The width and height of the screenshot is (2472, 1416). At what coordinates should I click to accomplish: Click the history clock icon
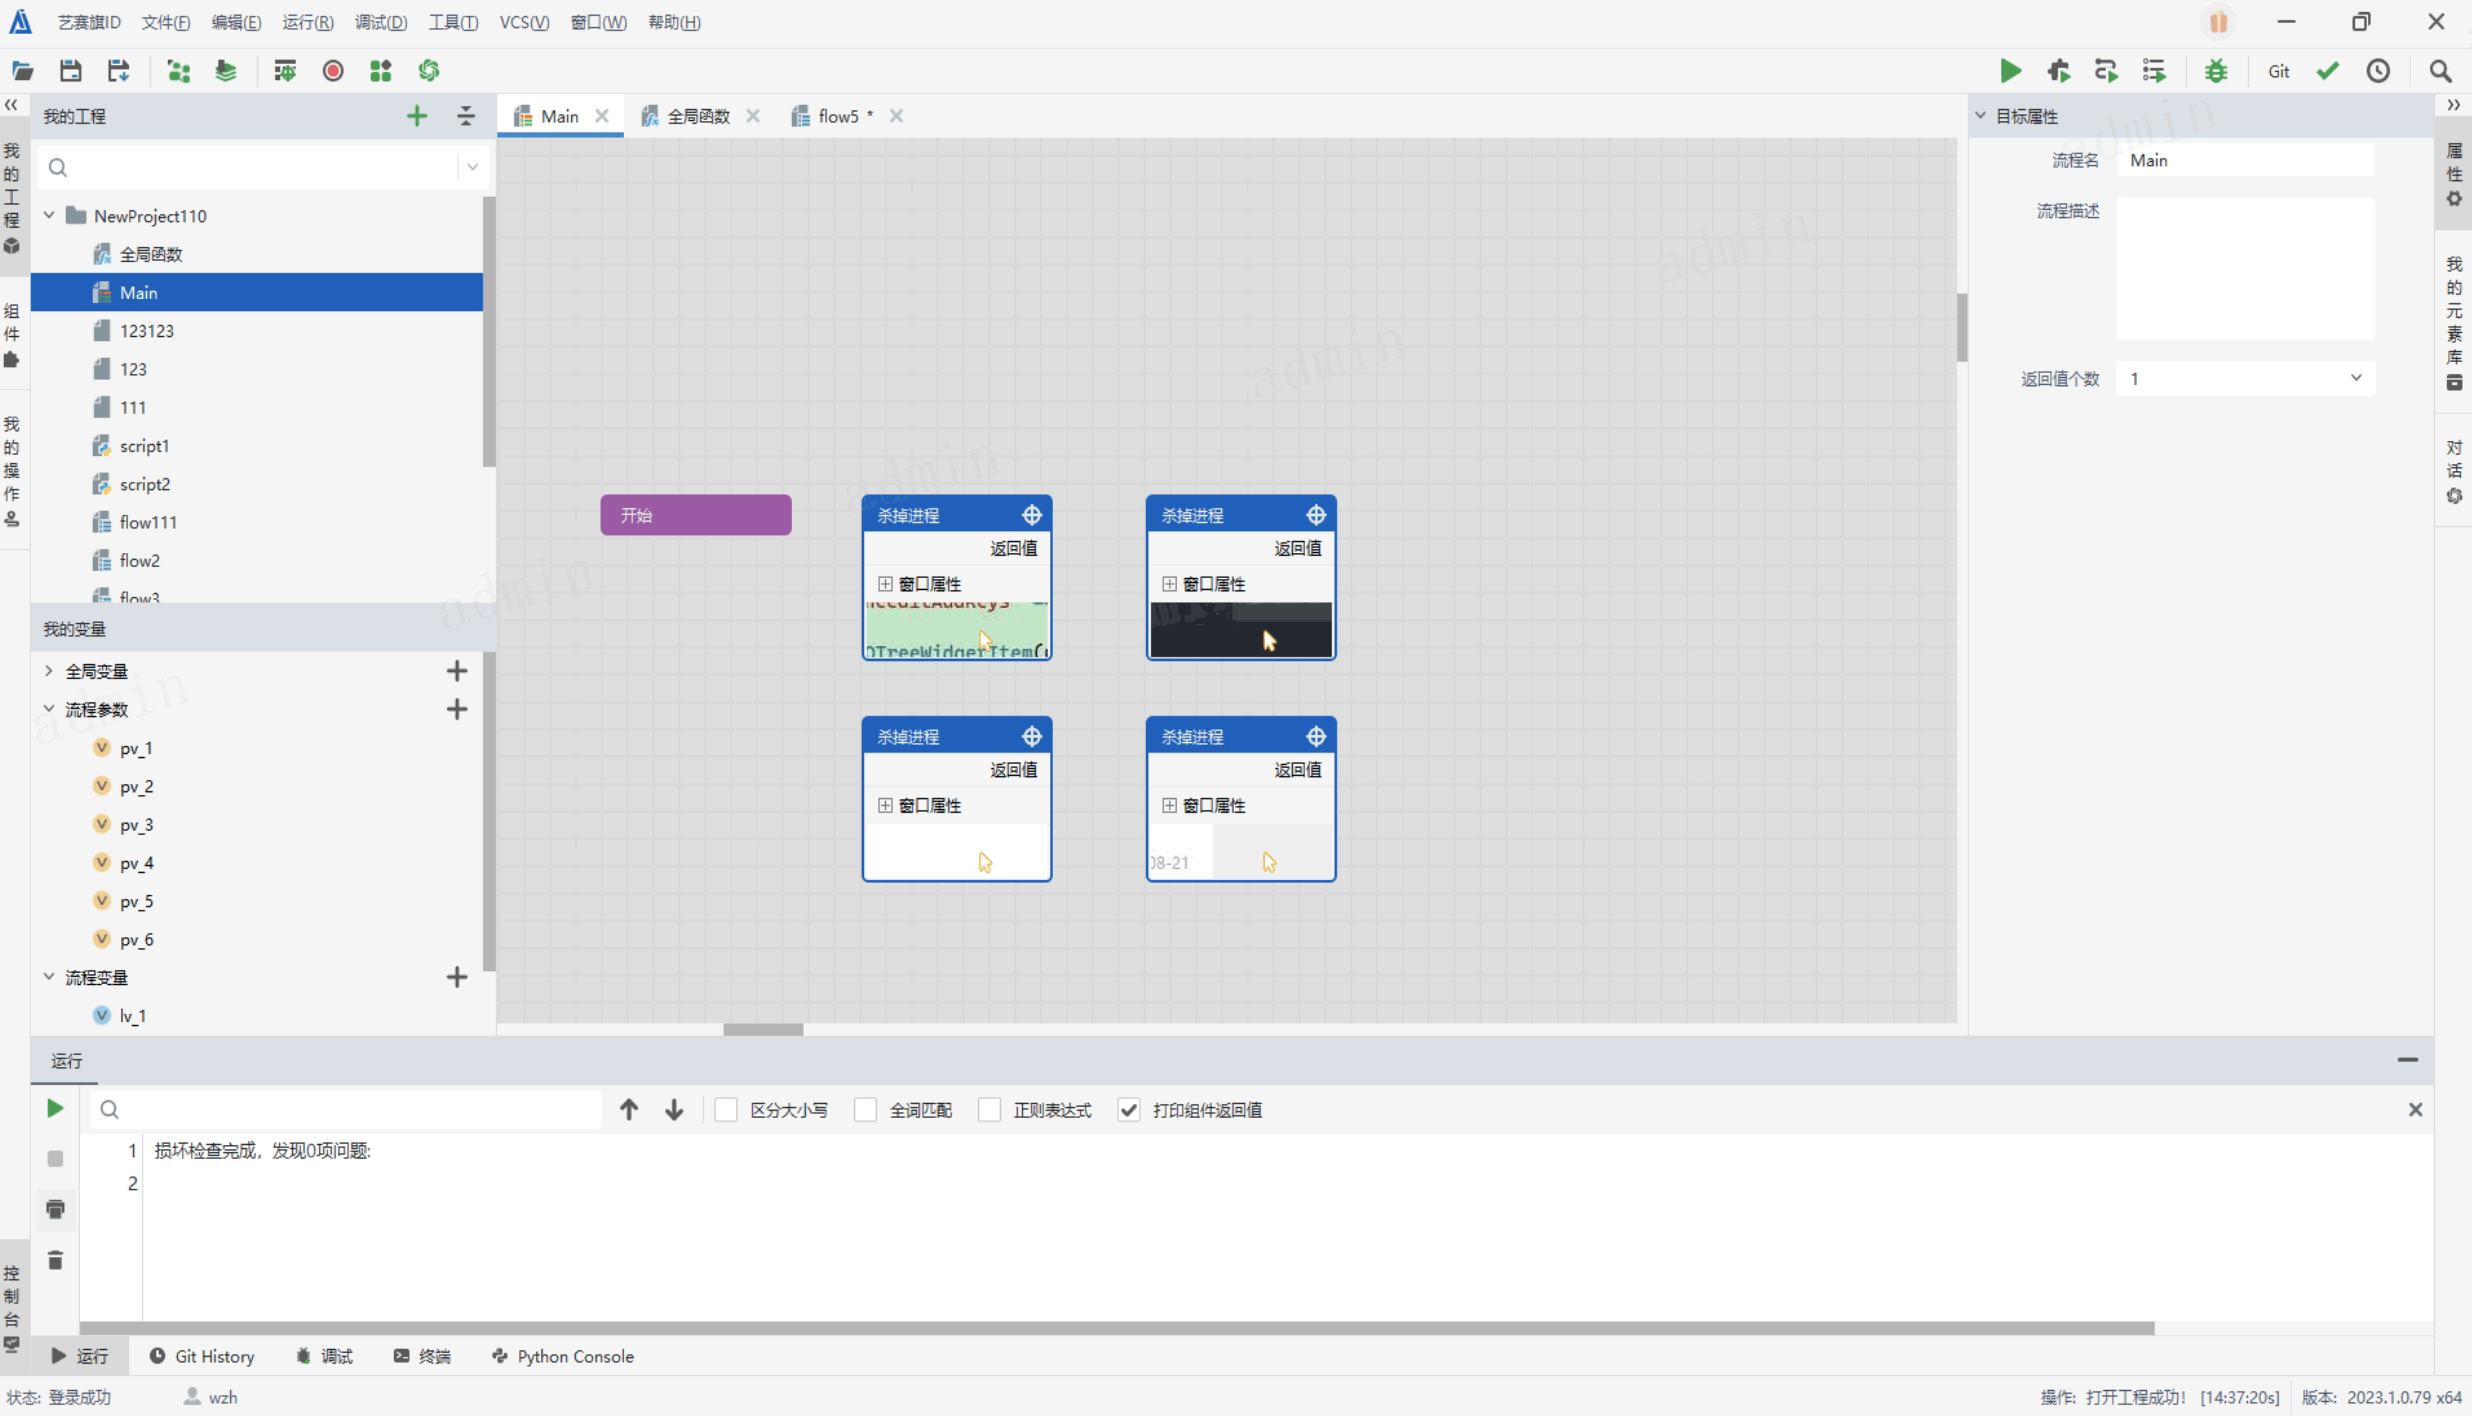coord(2378,71)
